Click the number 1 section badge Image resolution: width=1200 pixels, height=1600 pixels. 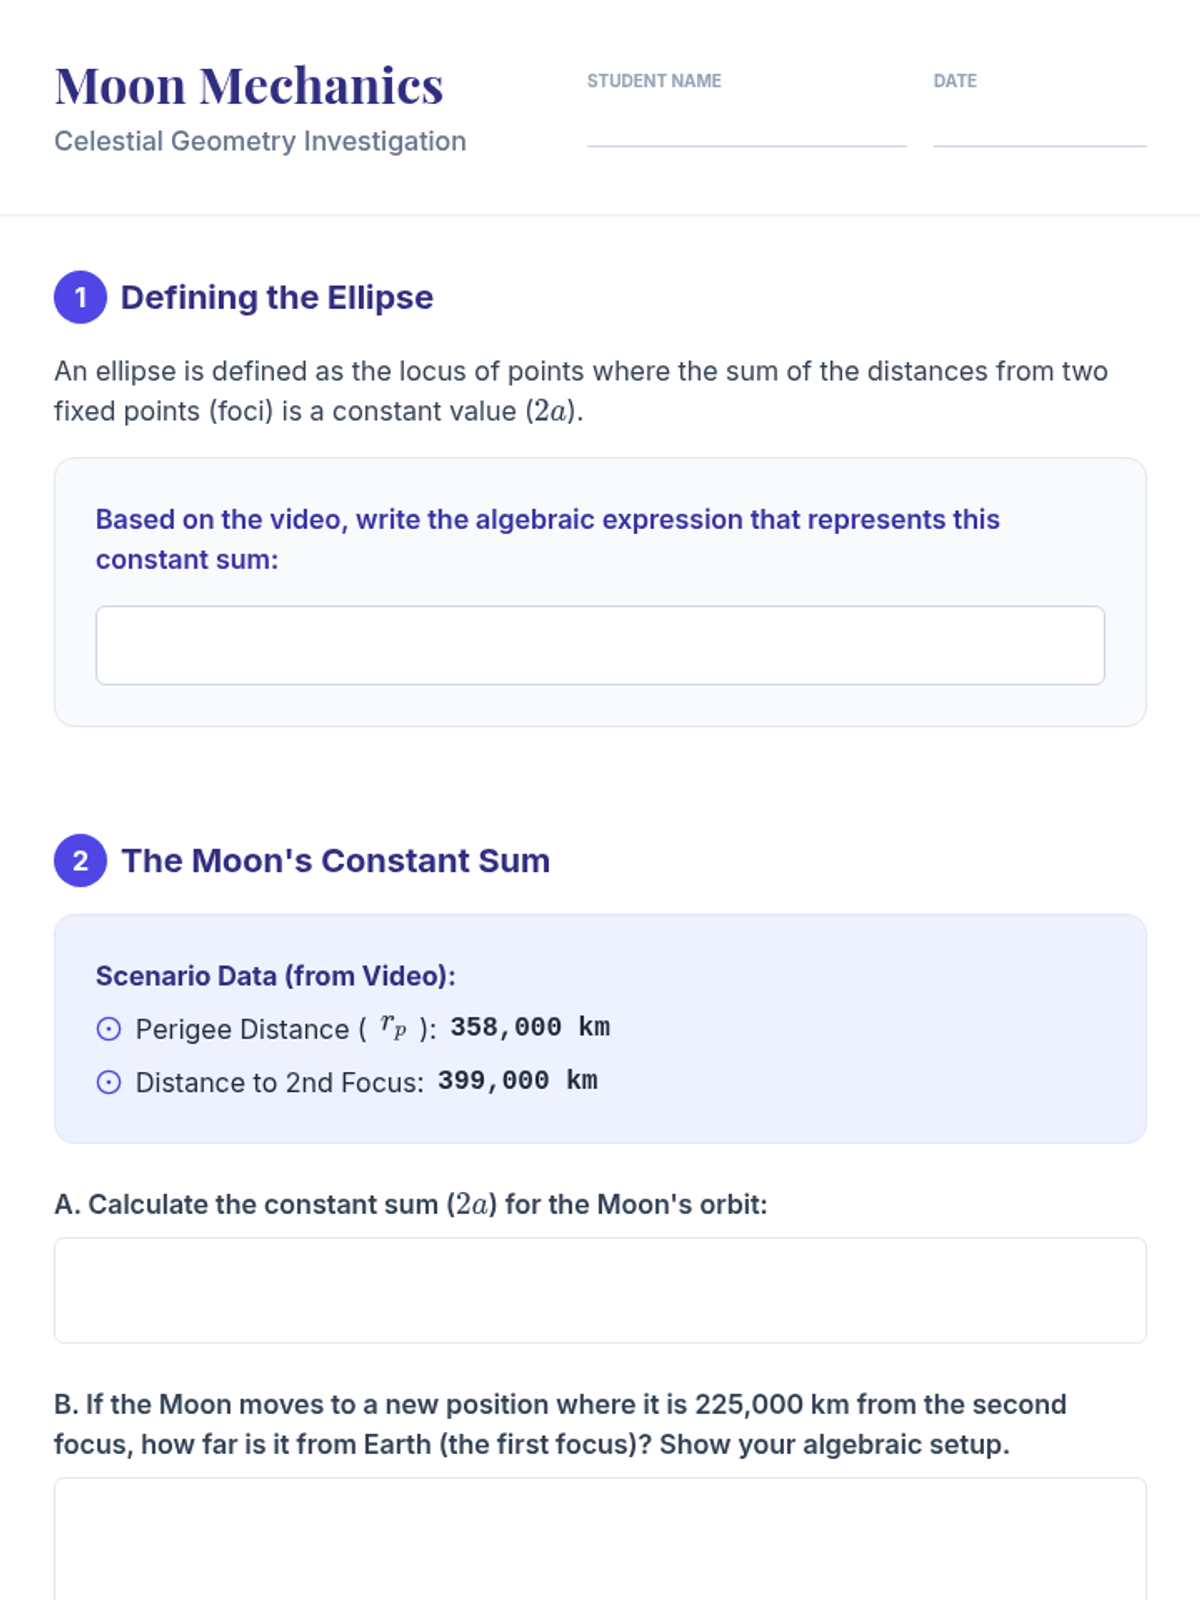point(80,297)
